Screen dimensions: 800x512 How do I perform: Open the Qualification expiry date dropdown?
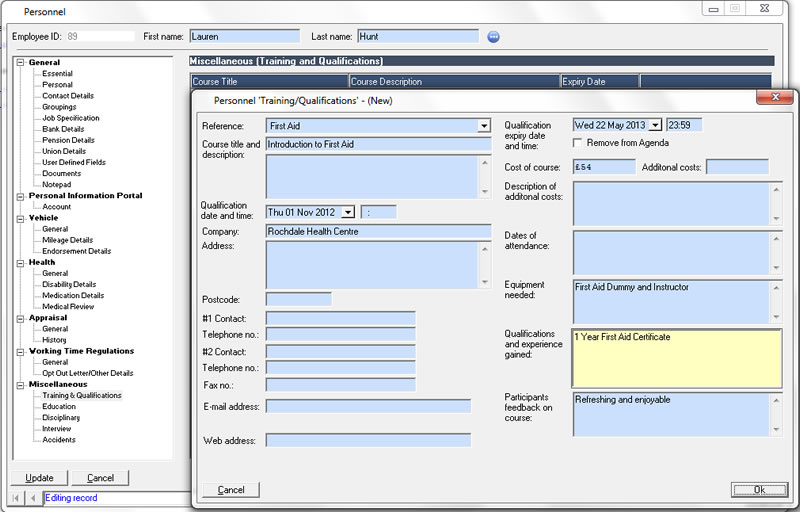pos(656,126)
